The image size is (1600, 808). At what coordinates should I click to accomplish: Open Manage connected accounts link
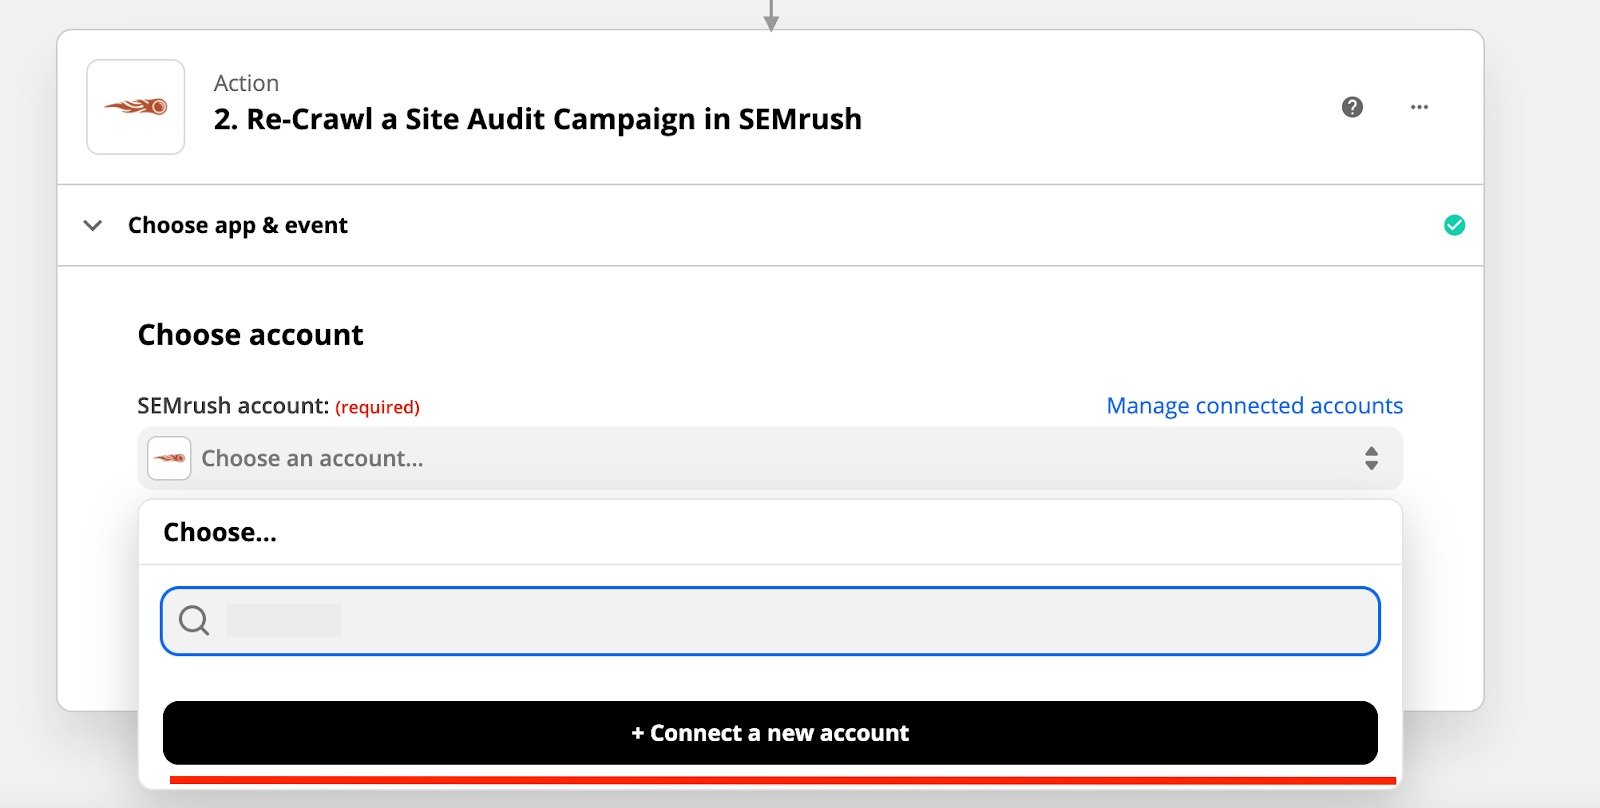click(x=1254, y=406)
